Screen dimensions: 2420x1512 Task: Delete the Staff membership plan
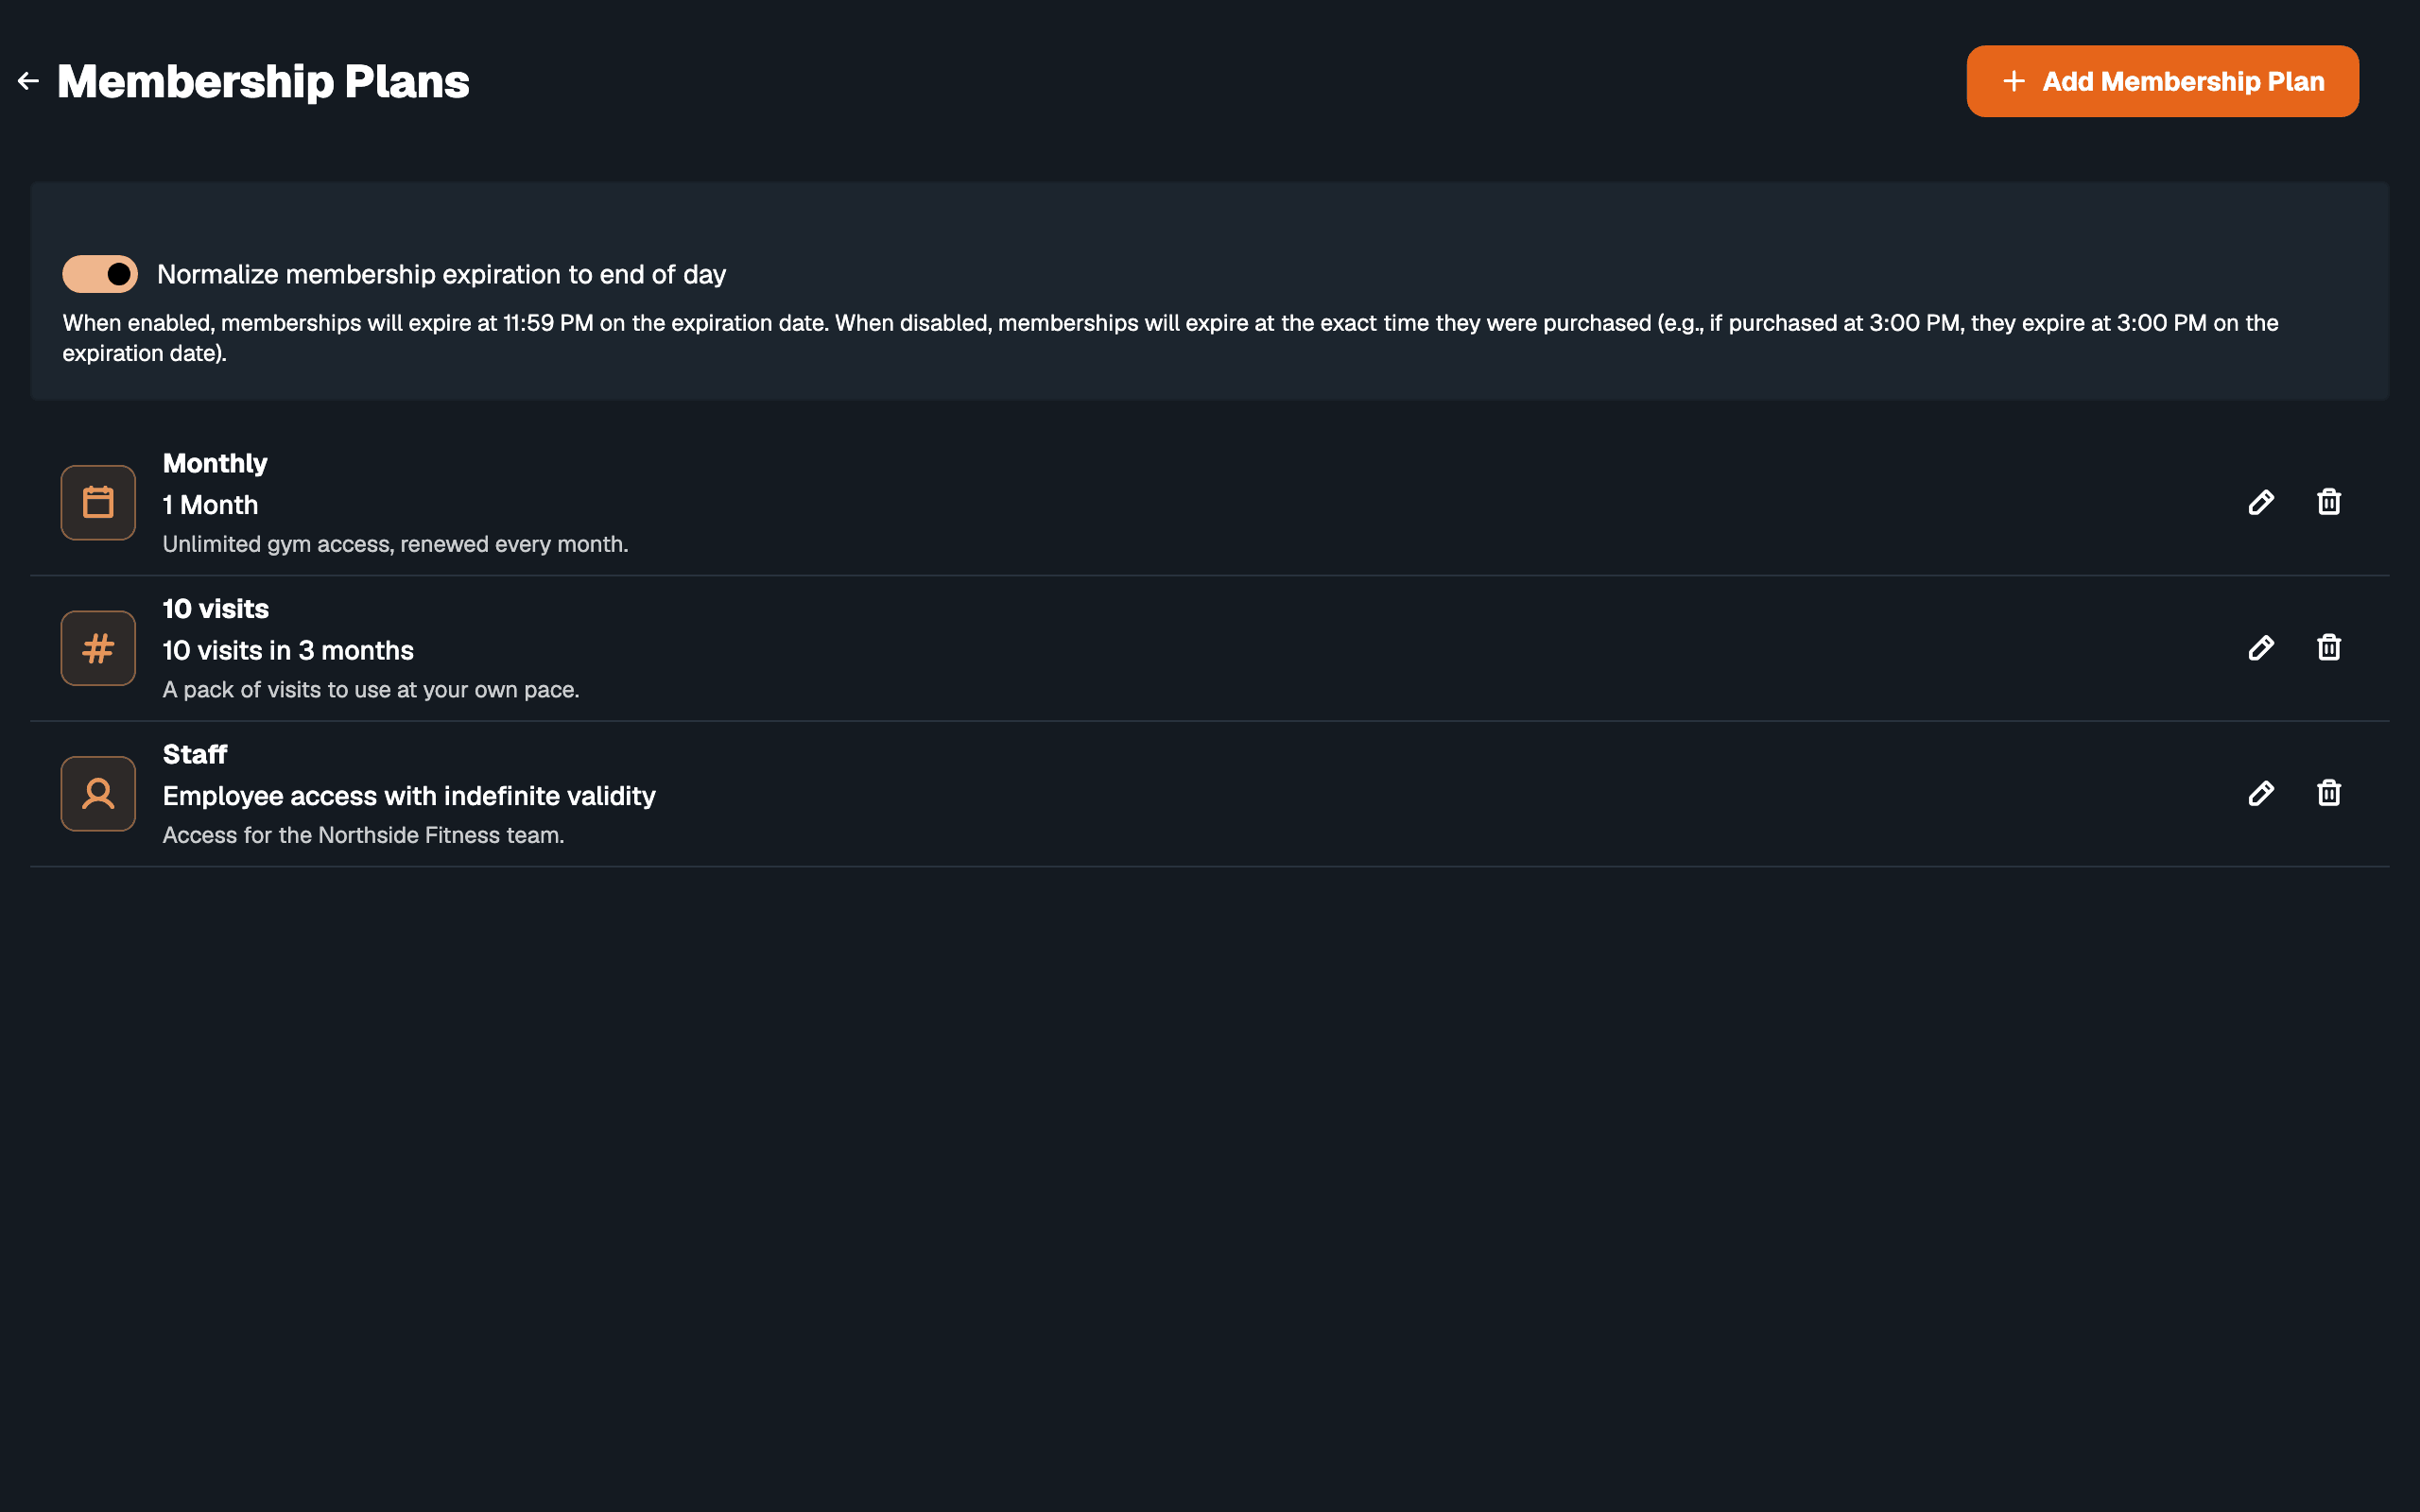pyautogui.click(x=2329, y=793)
